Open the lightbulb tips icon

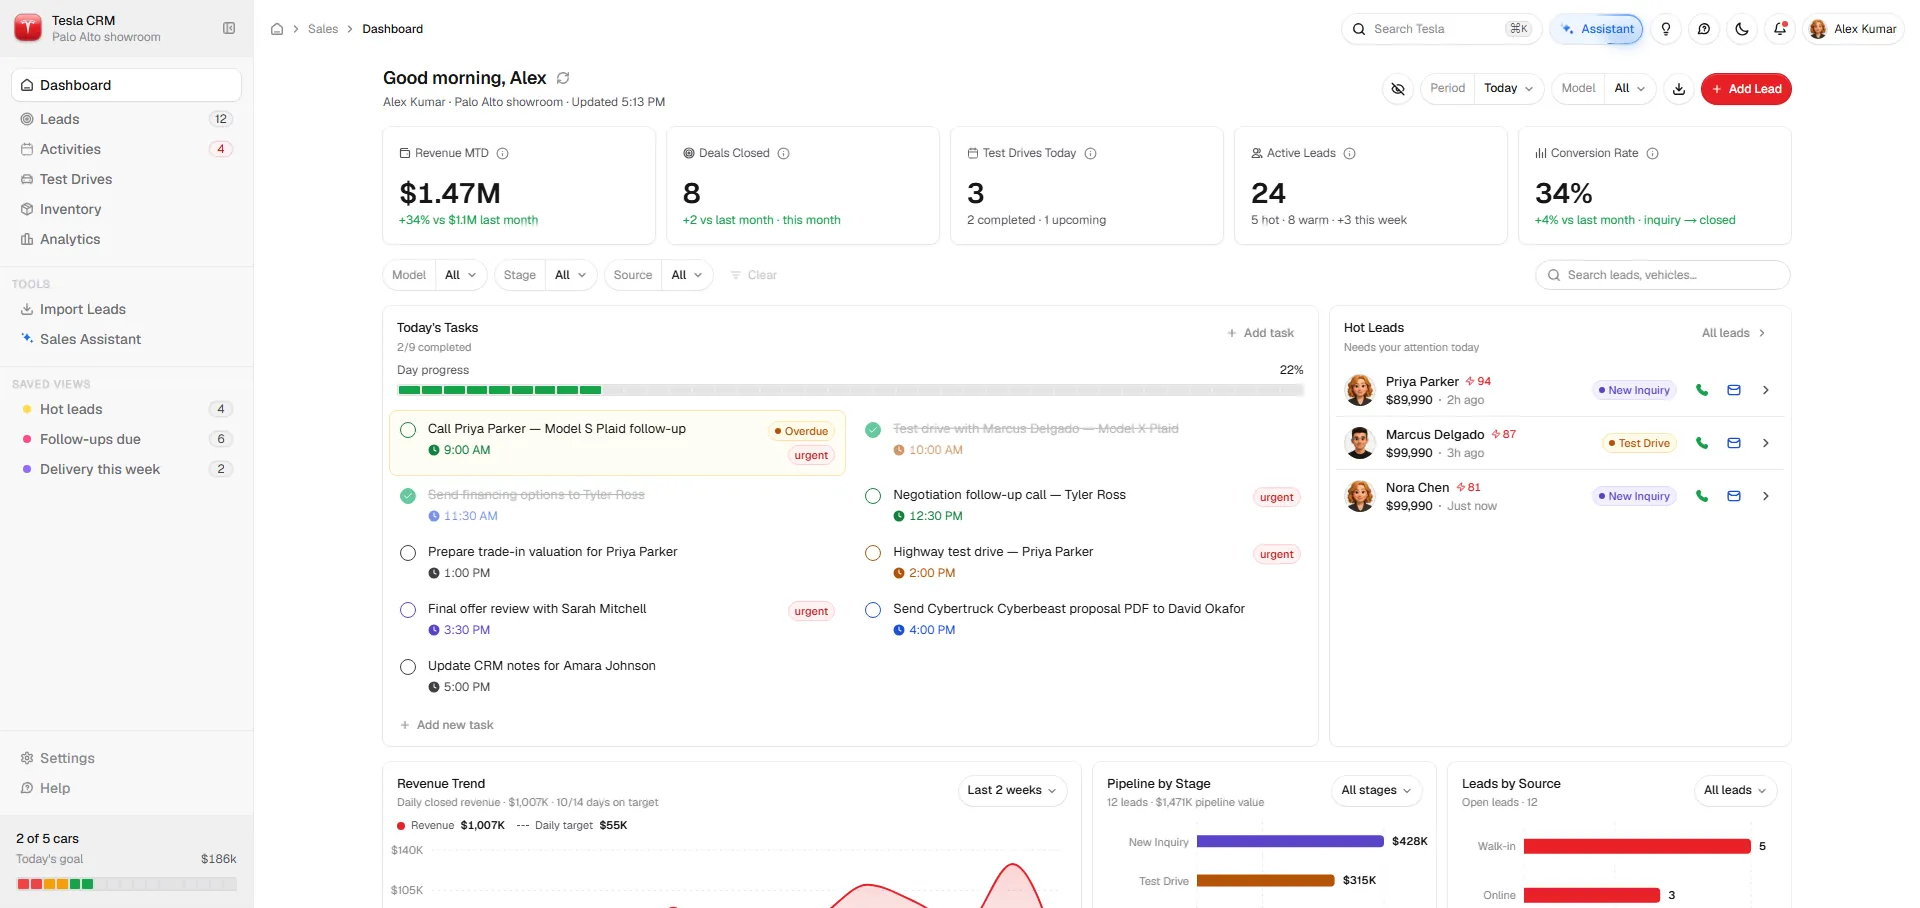pos(1666,29)
